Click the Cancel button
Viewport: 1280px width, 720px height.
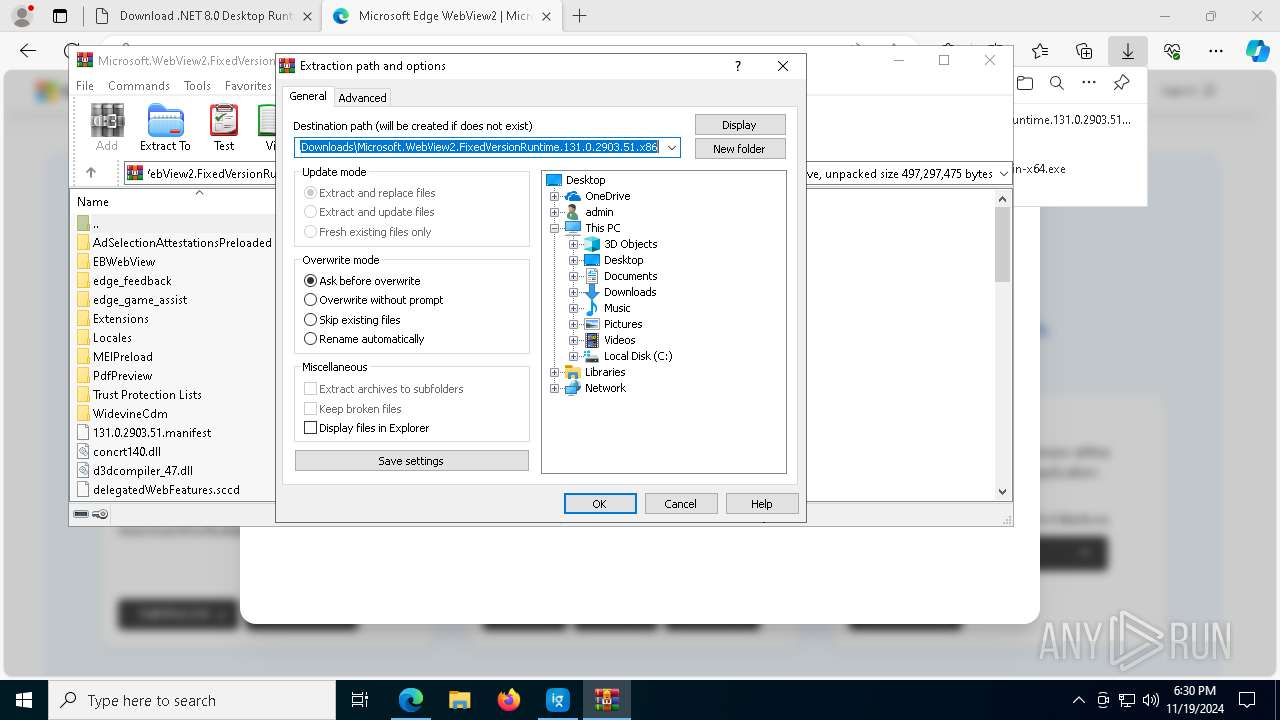[681, 504]
